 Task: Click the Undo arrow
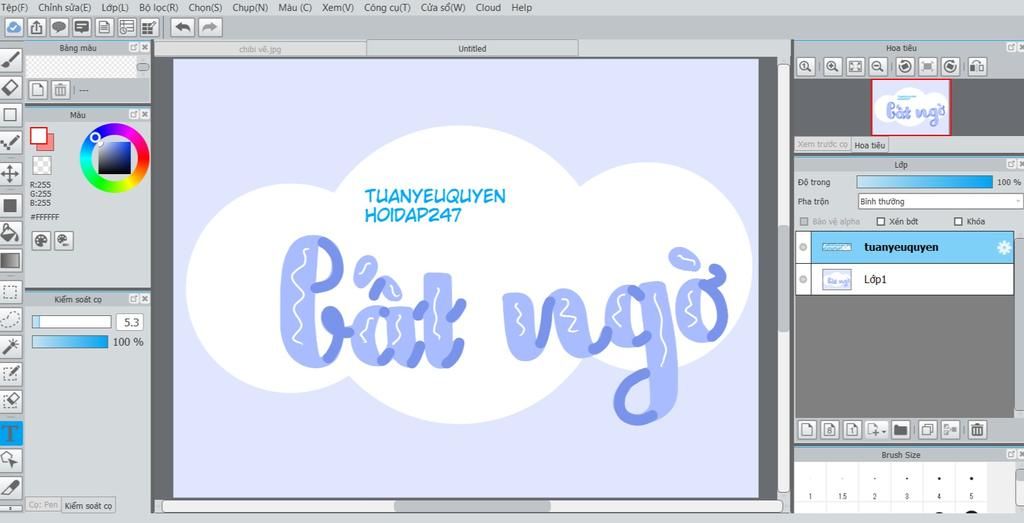[x=183, y=27]
